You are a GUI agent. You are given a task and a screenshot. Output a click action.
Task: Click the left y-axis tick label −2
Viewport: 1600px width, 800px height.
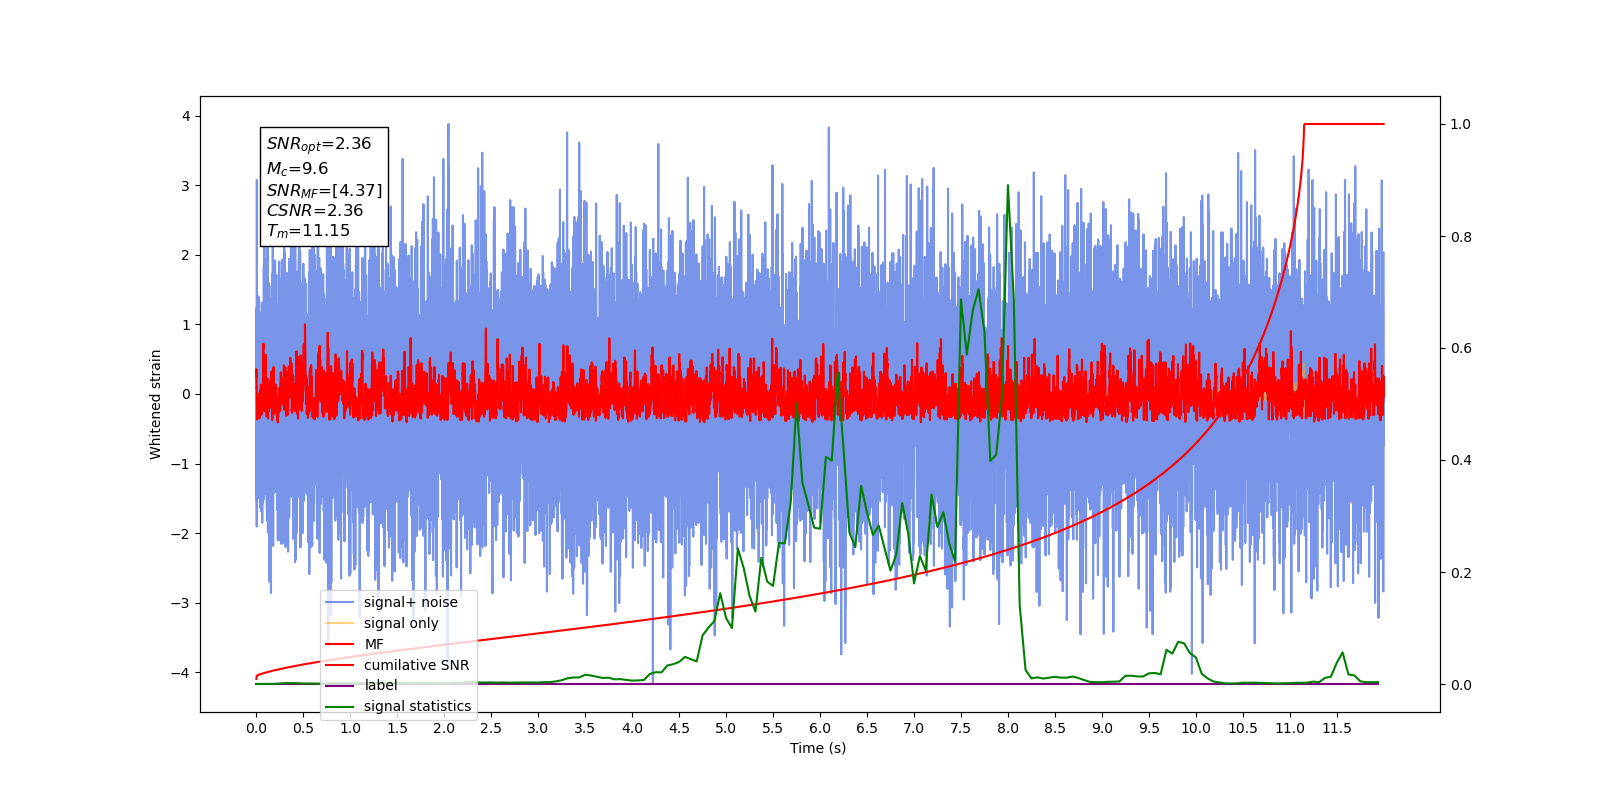tap(180, 533)
